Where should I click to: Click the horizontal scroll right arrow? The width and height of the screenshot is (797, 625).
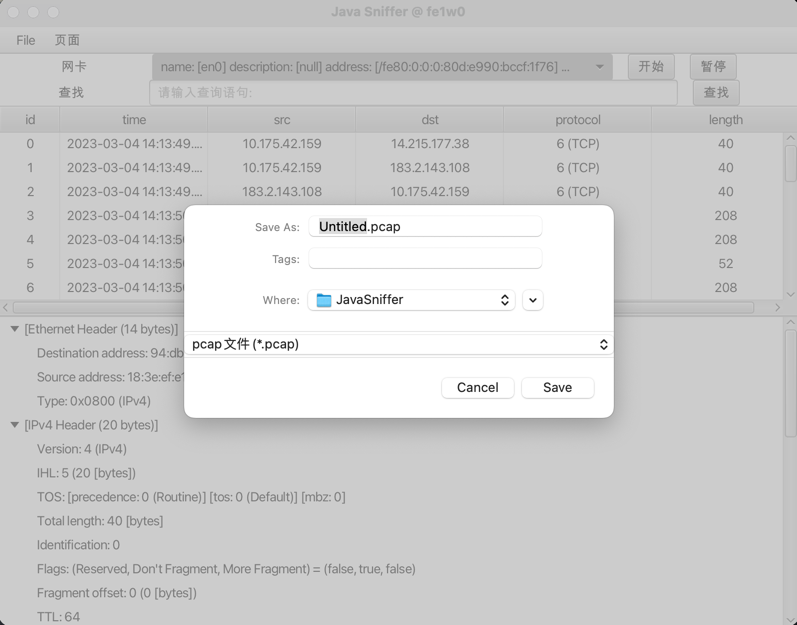pyautogui.click(x=778, y=307)
